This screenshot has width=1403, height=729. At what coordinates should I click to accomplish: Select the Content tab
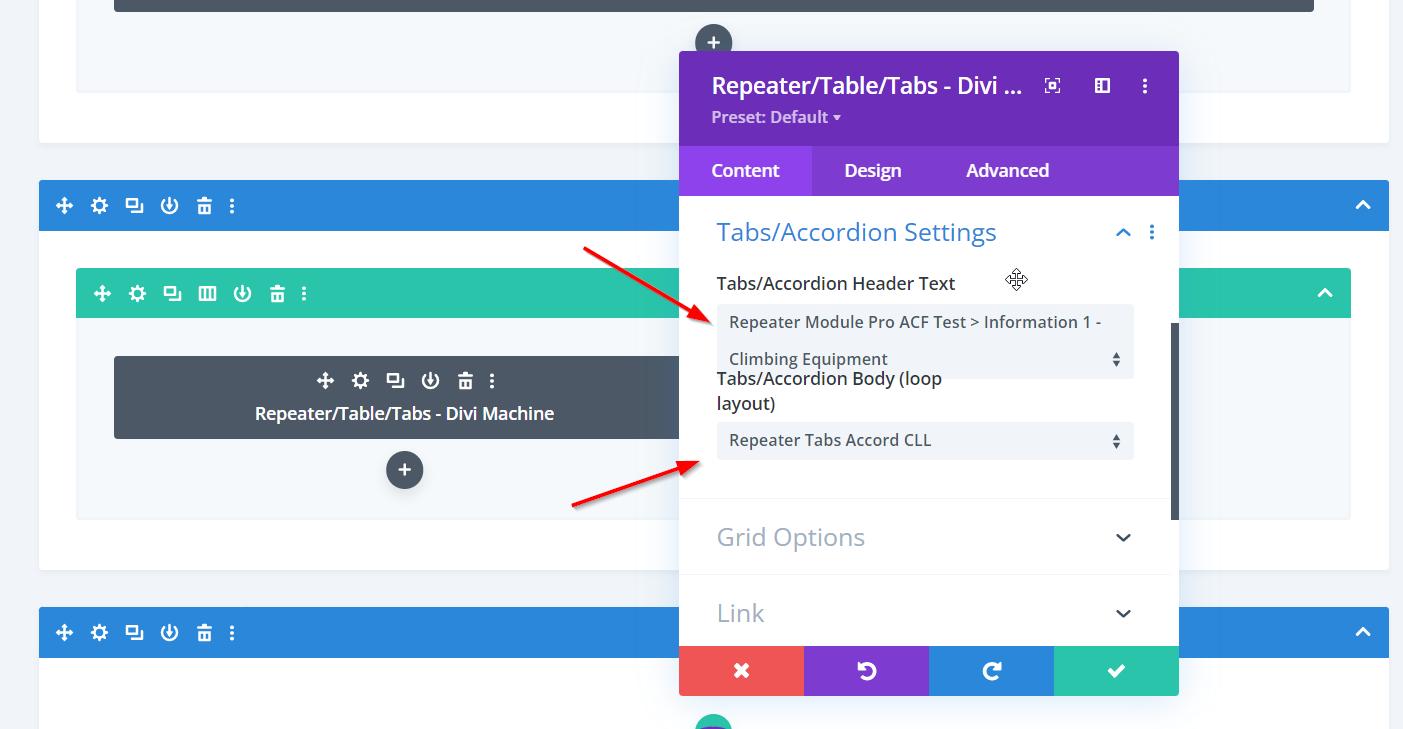click(x=745, y=171)
